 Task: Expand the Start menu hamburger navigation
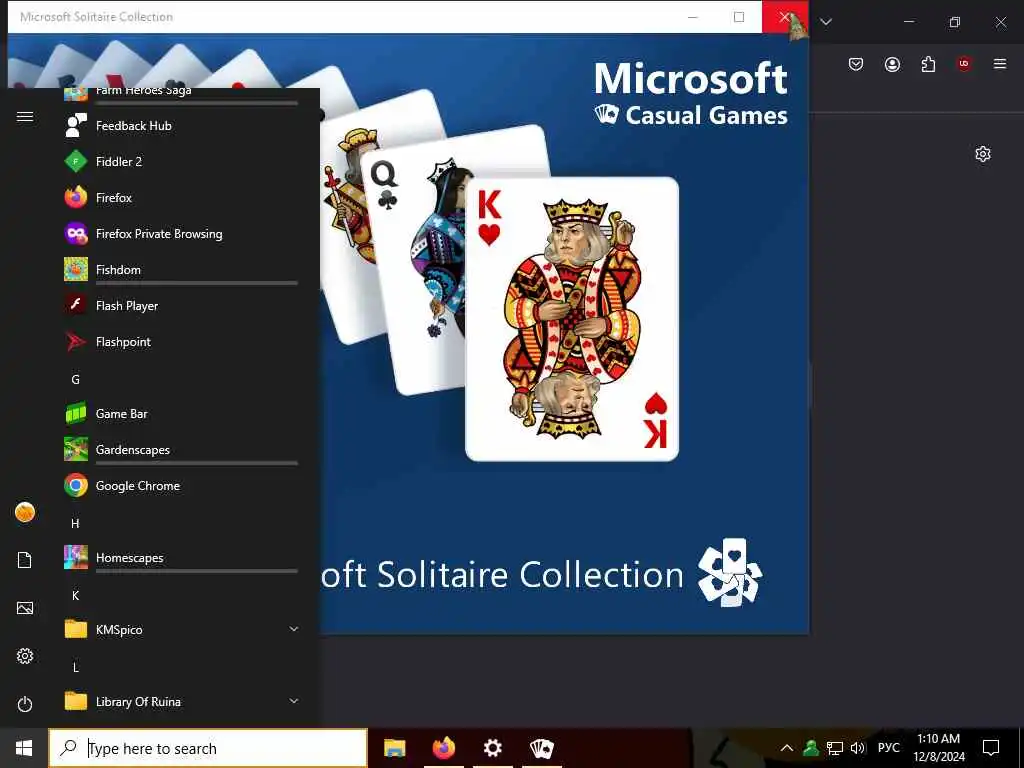[x=25, y=116]
